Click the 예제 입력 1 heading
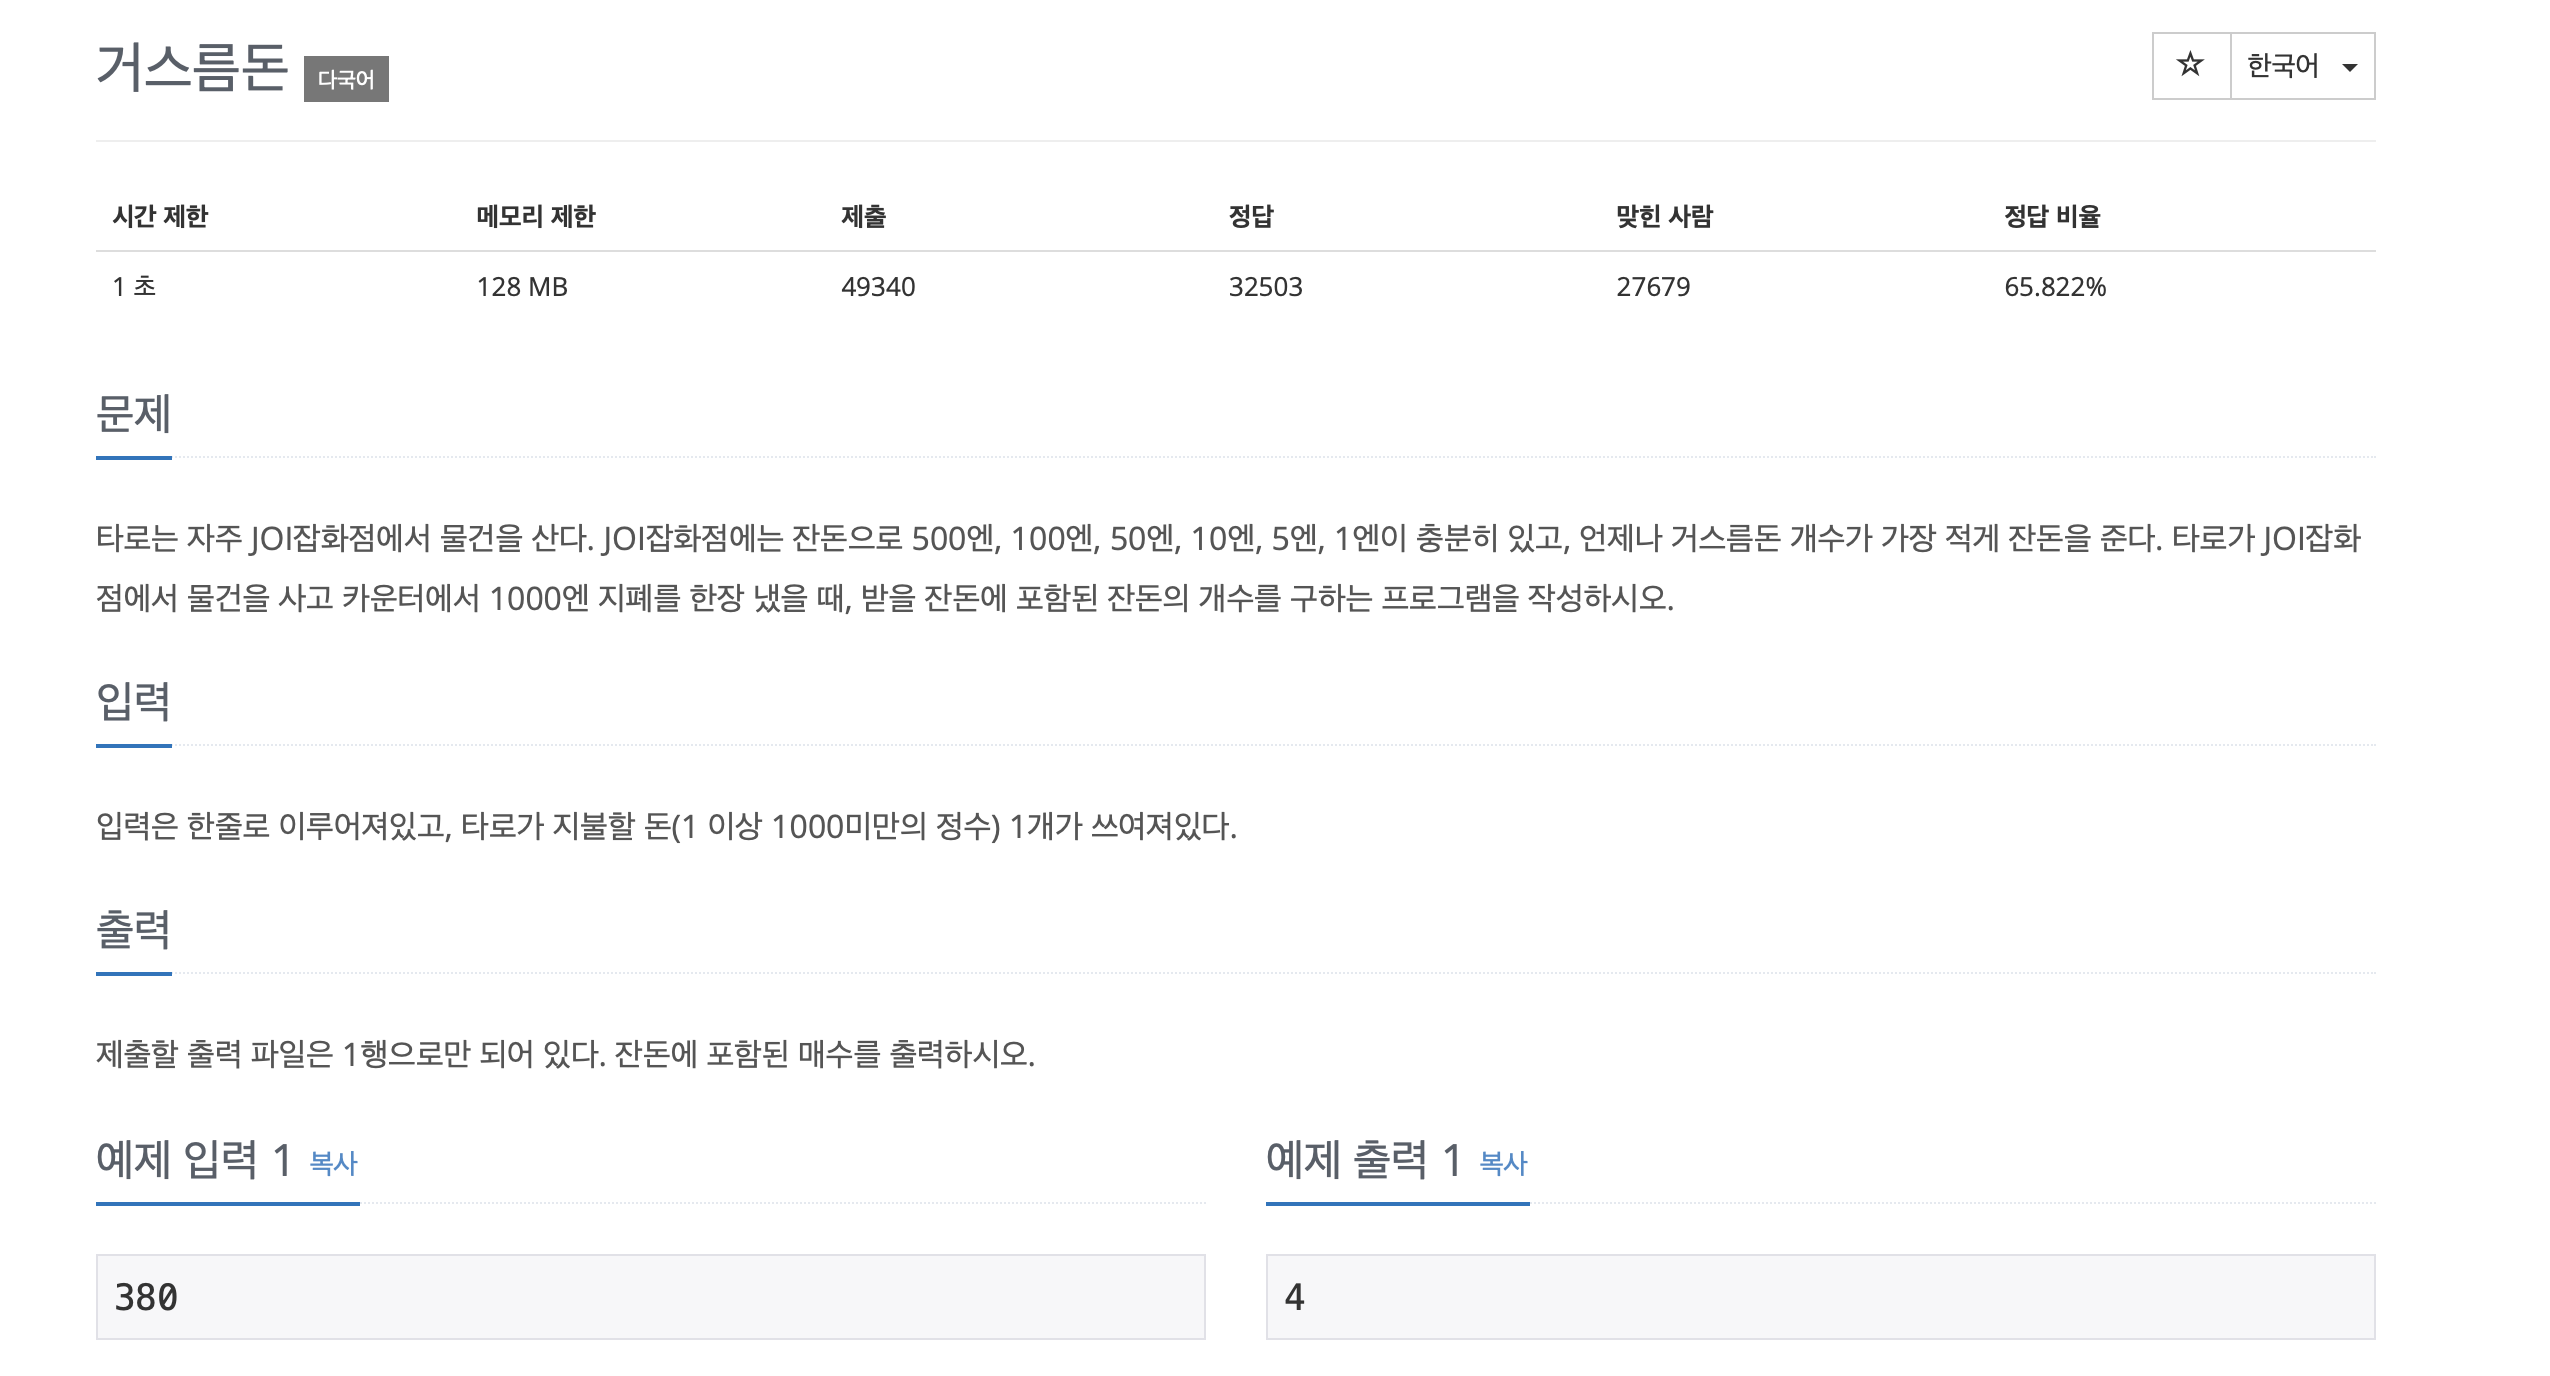 click(x=194, y=1160)
